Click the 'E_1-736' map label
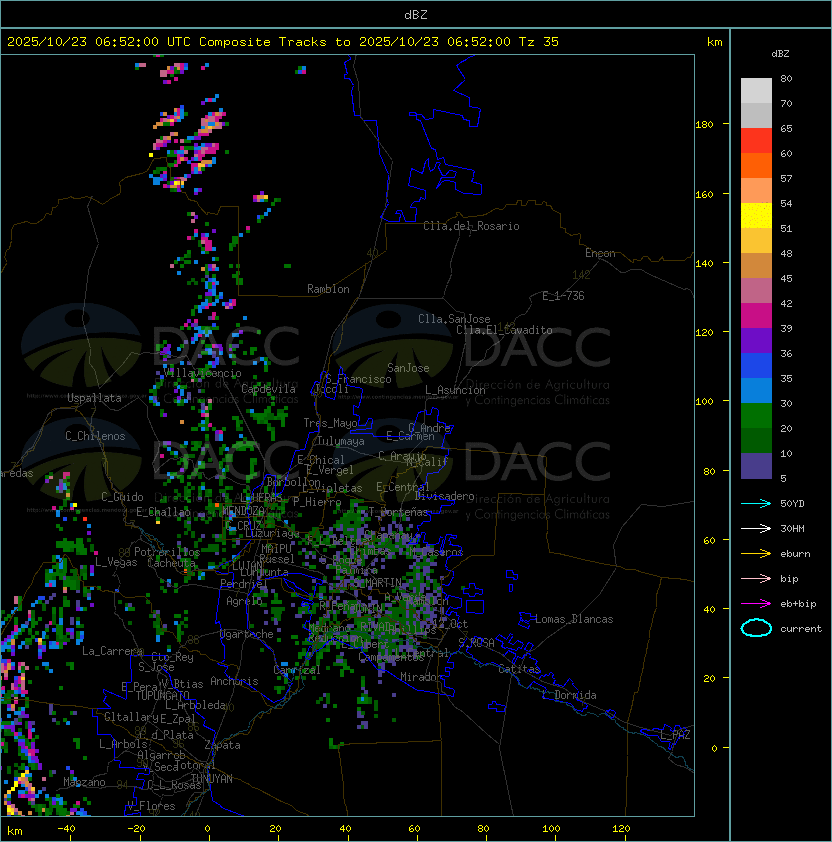832x842 pixels. [563, 296]
